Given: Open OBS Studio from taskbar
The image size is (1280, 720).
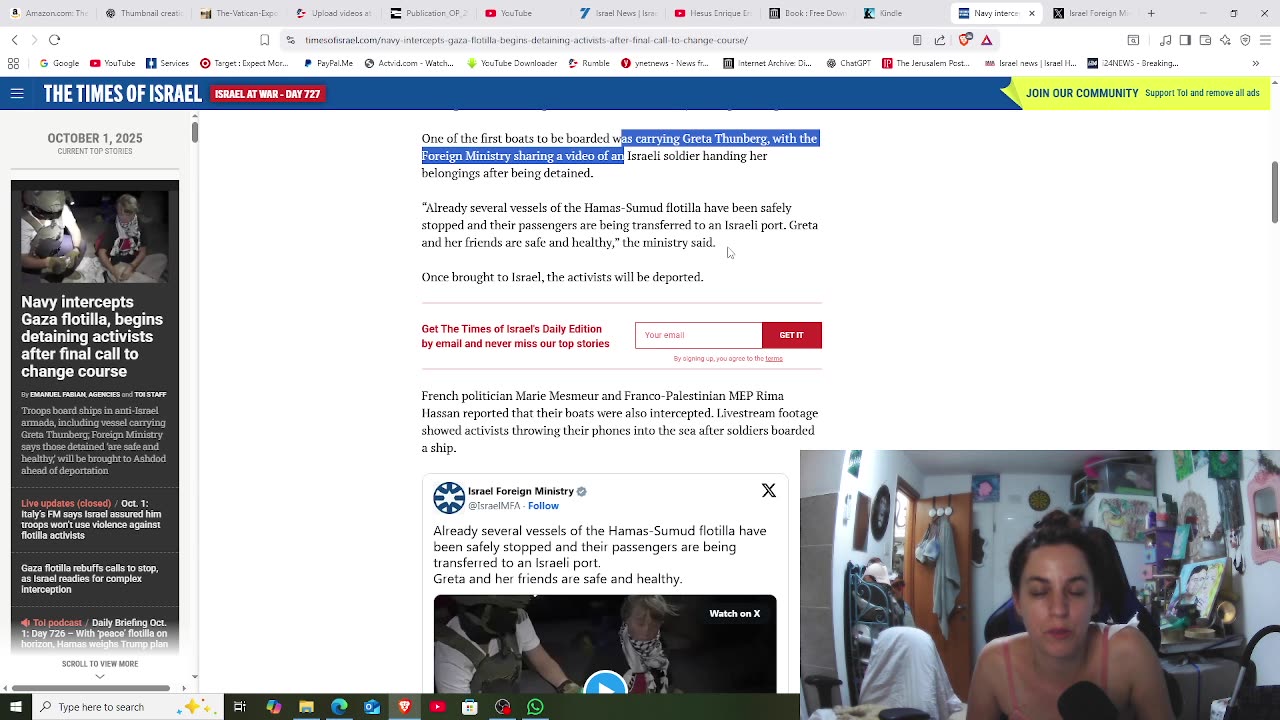Looking at the screenshot, I should (x=503, y=707).
